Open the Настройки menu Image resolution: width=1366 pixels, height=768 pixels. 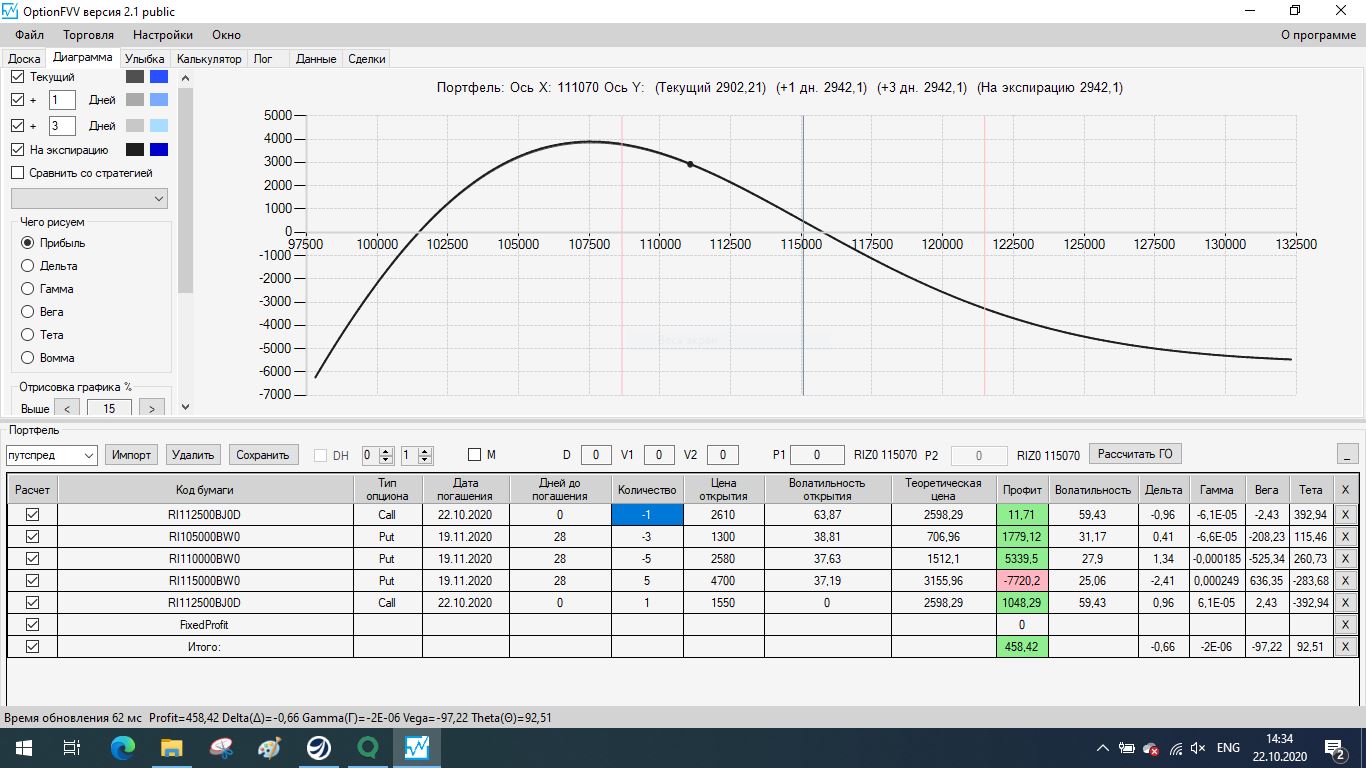163,35
